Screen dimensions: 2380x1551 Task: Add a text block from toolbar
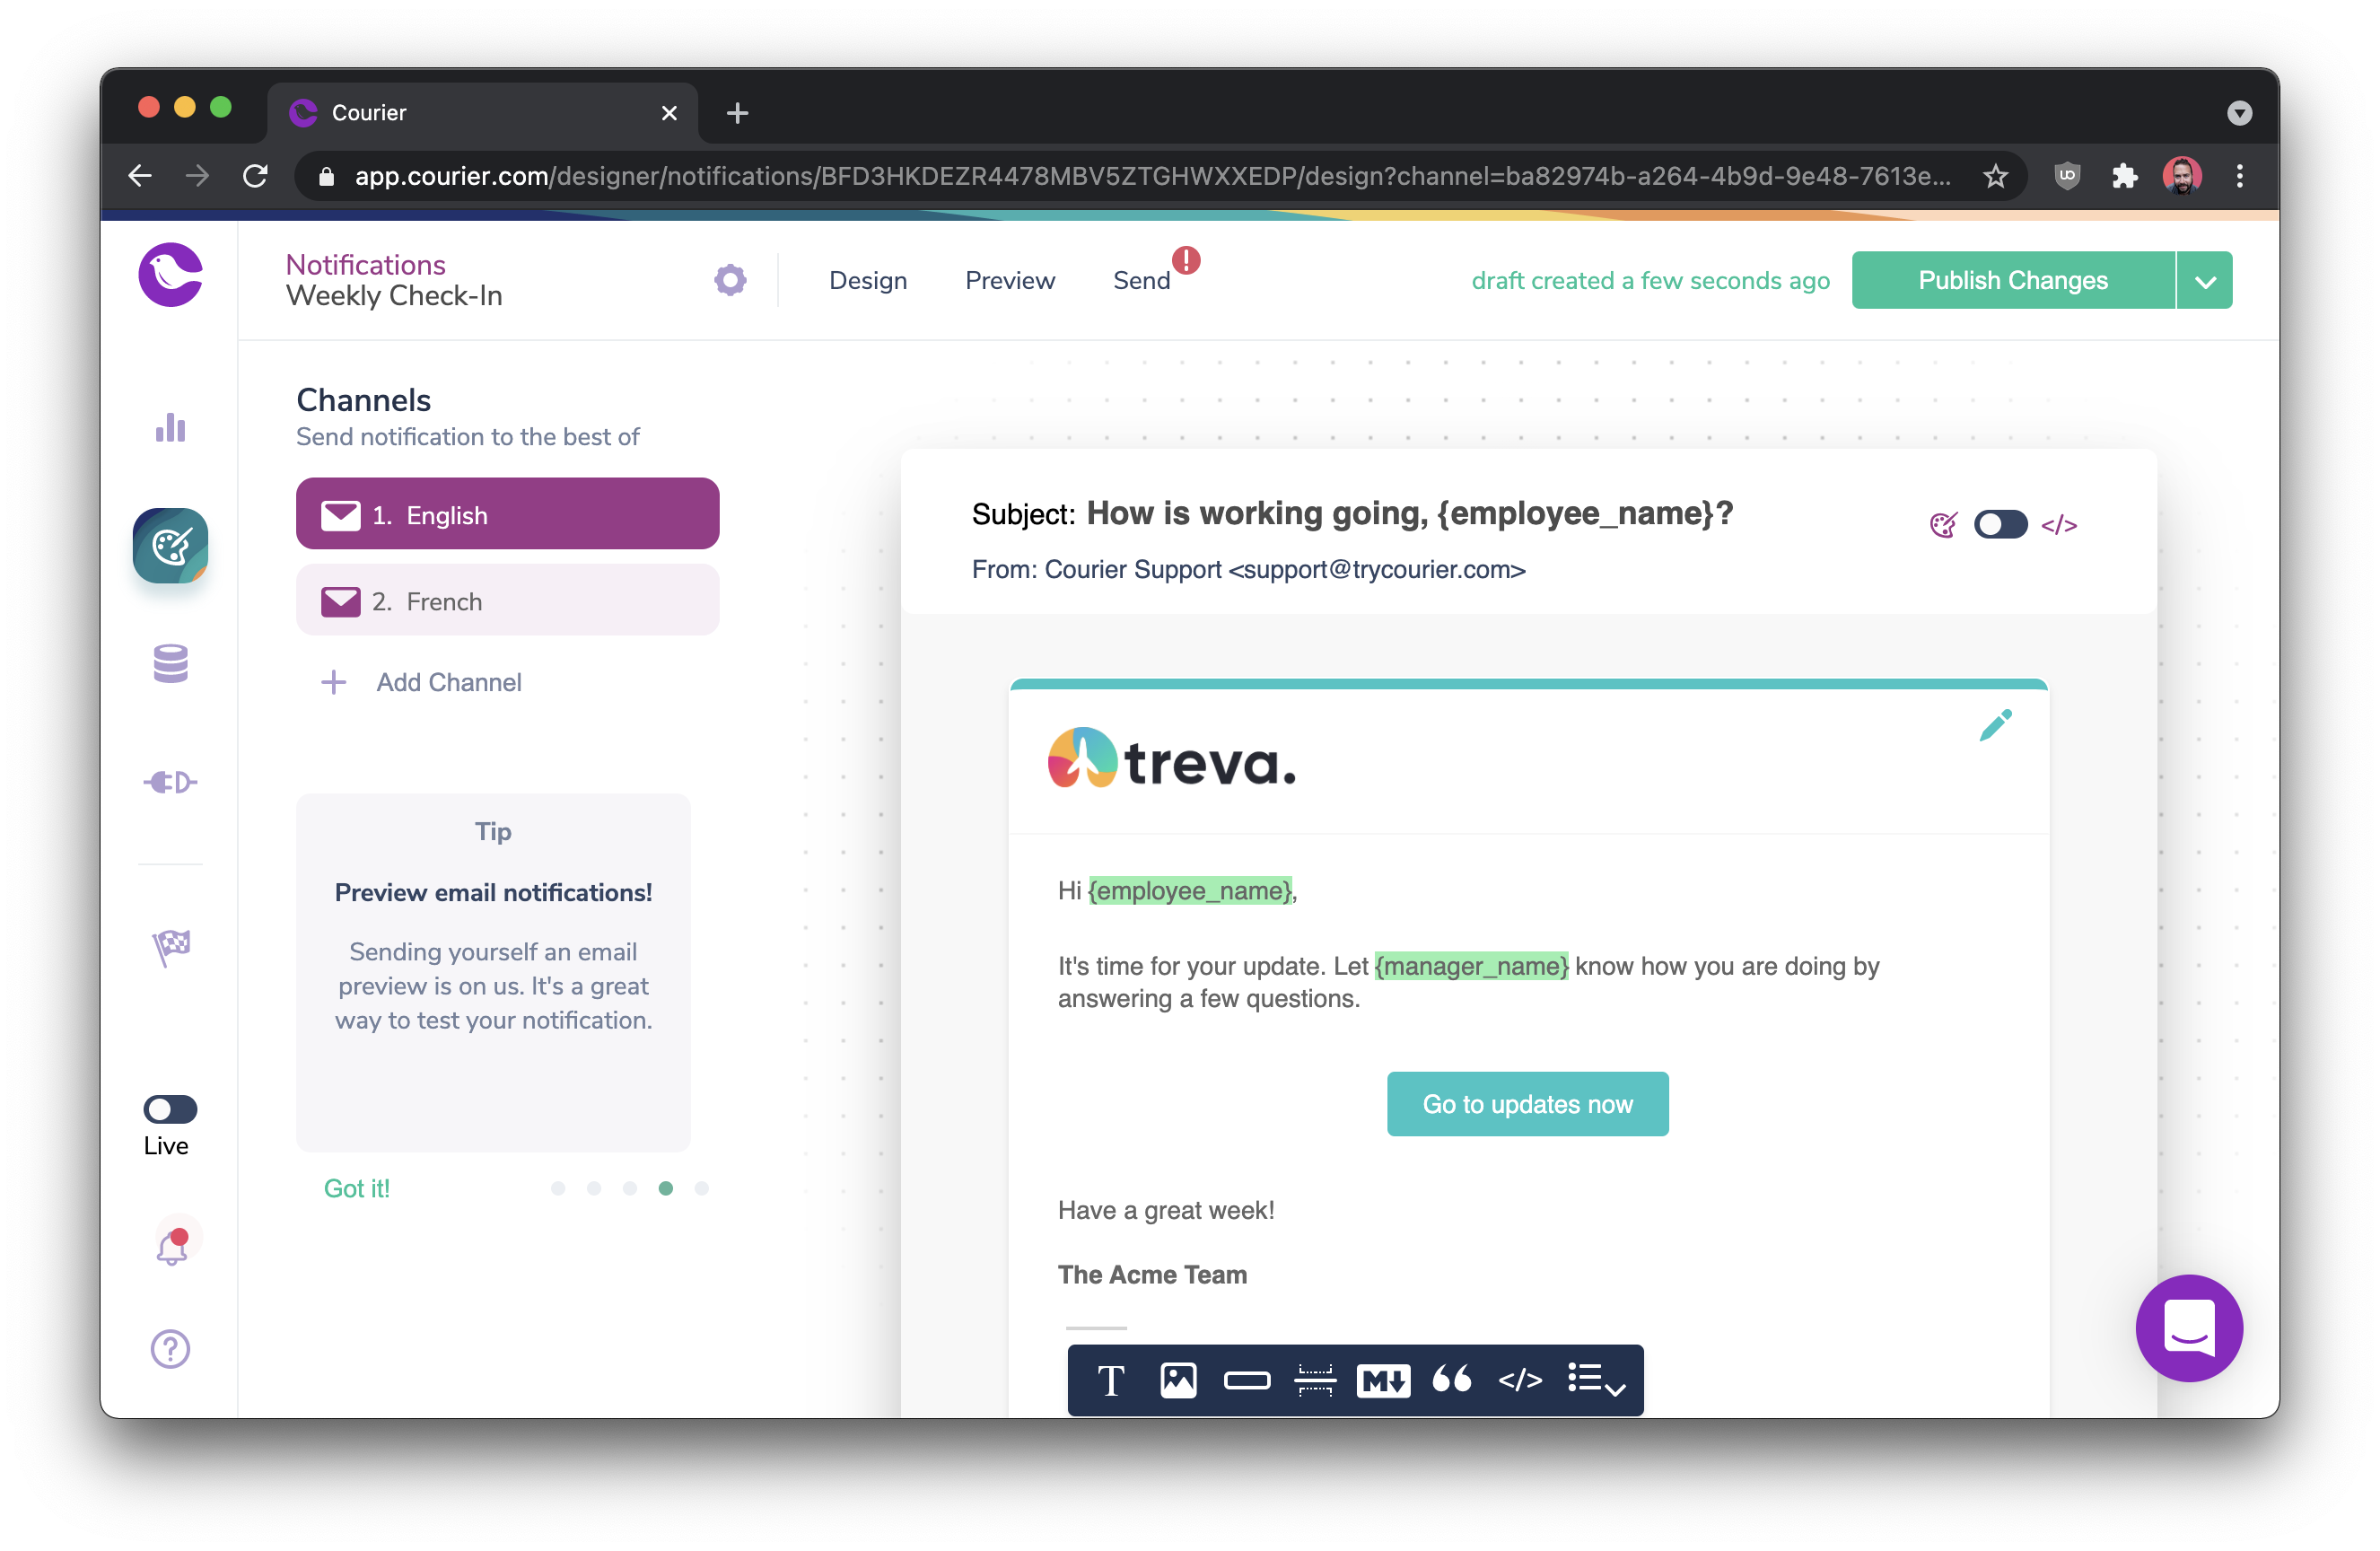(x=1110, y=1380)
